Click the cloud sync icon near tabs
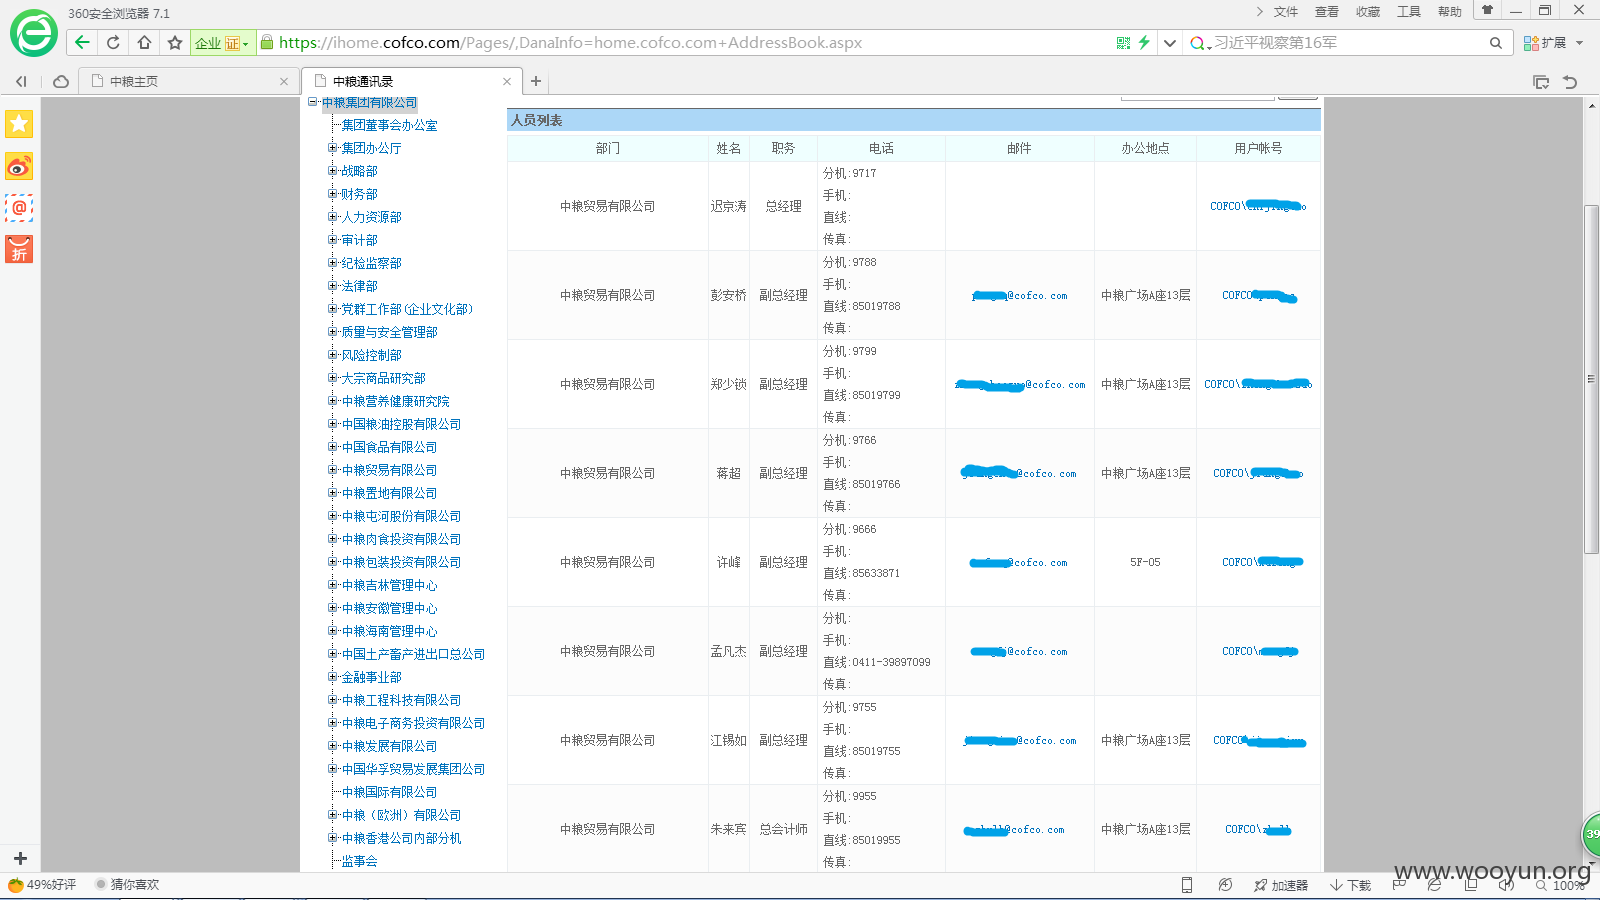 click(61, 81)
